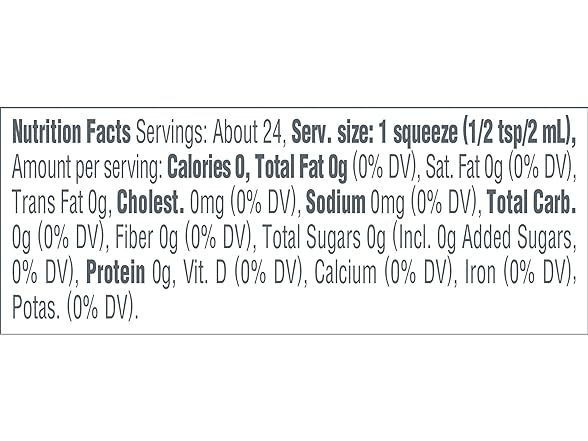Select the bold Calories 0 text

coord(208,167)
